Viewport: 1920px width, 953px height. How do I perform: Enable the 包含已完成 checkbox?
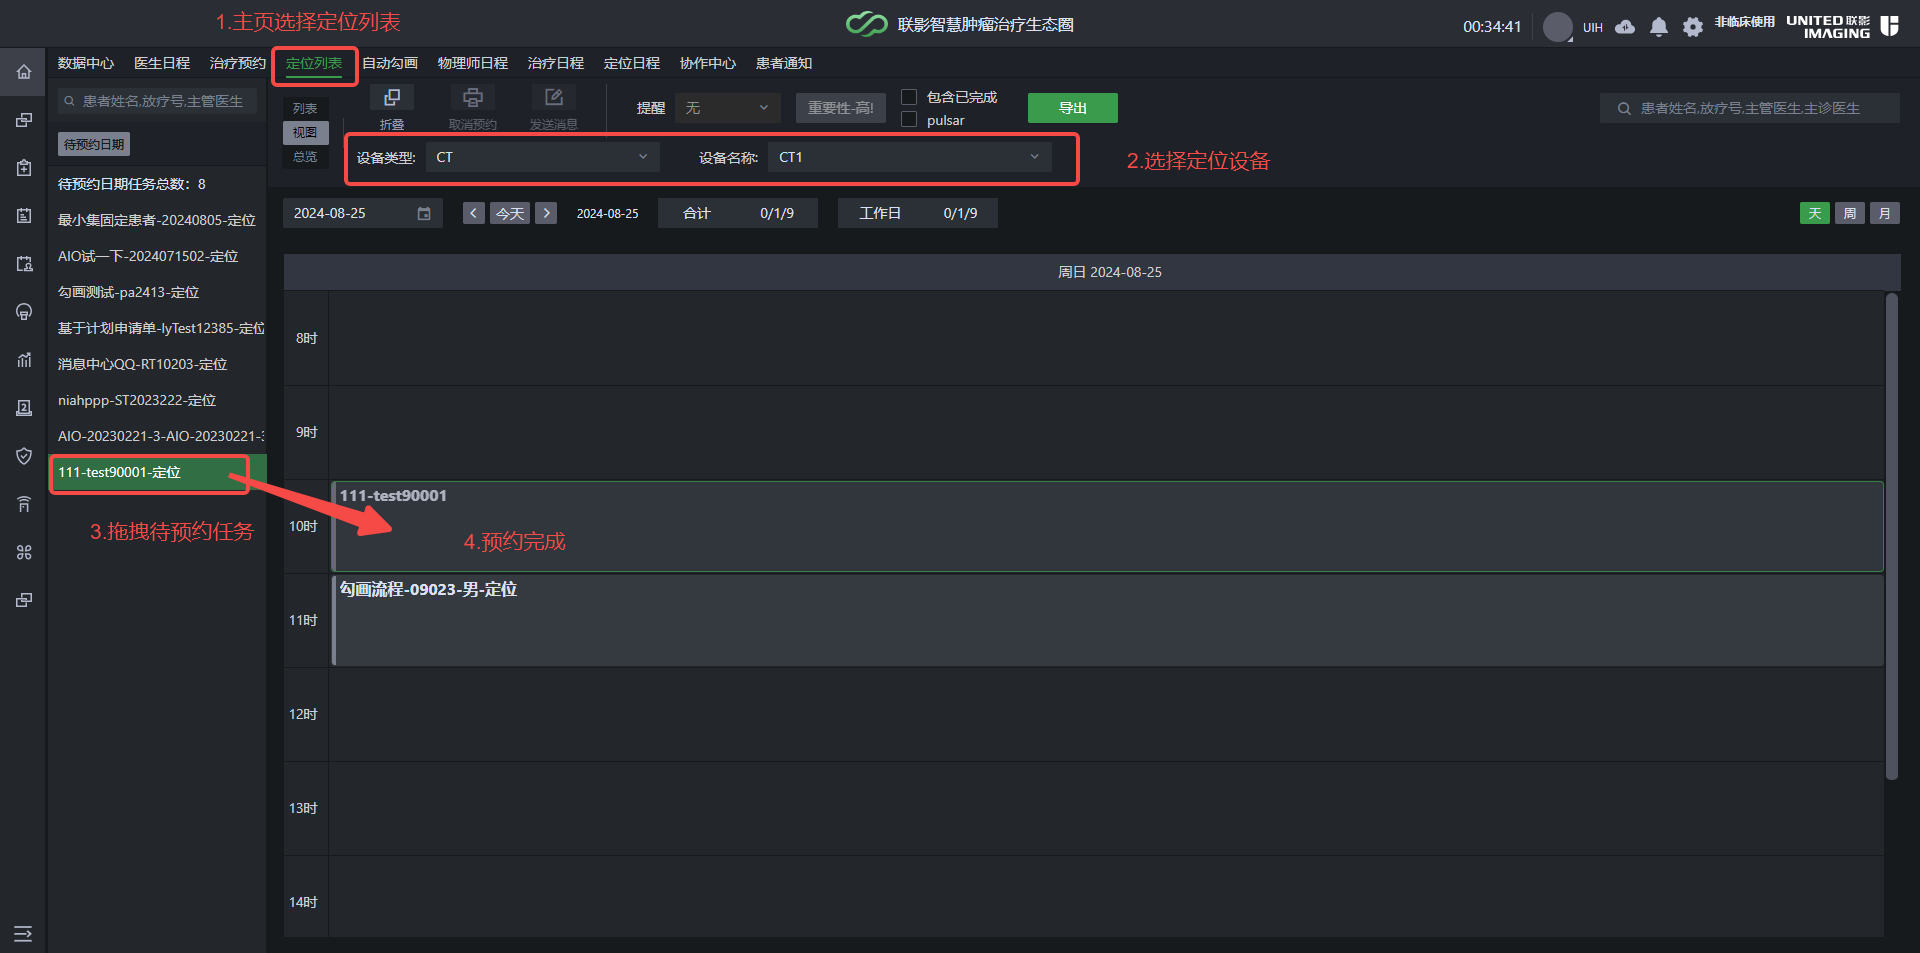(909, 97)
